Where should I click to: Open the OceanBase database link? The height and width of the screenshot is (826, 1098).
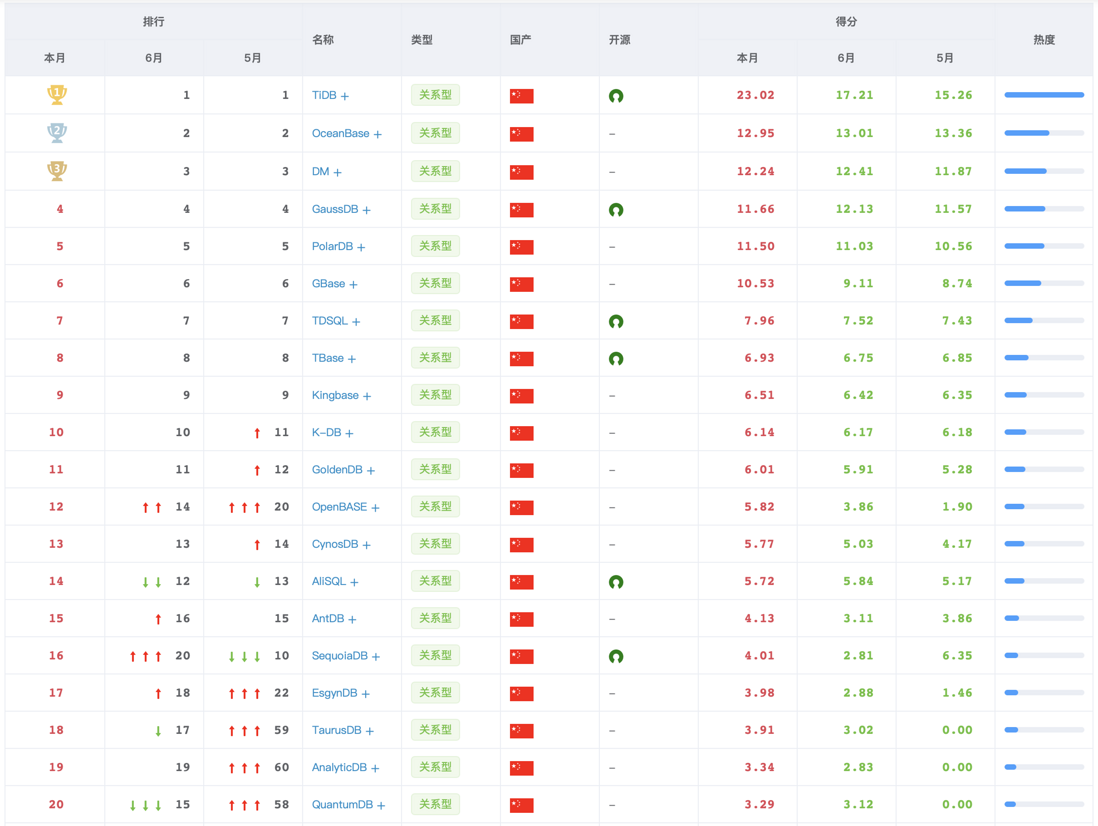pyautogui.click(x=347, y=133)
